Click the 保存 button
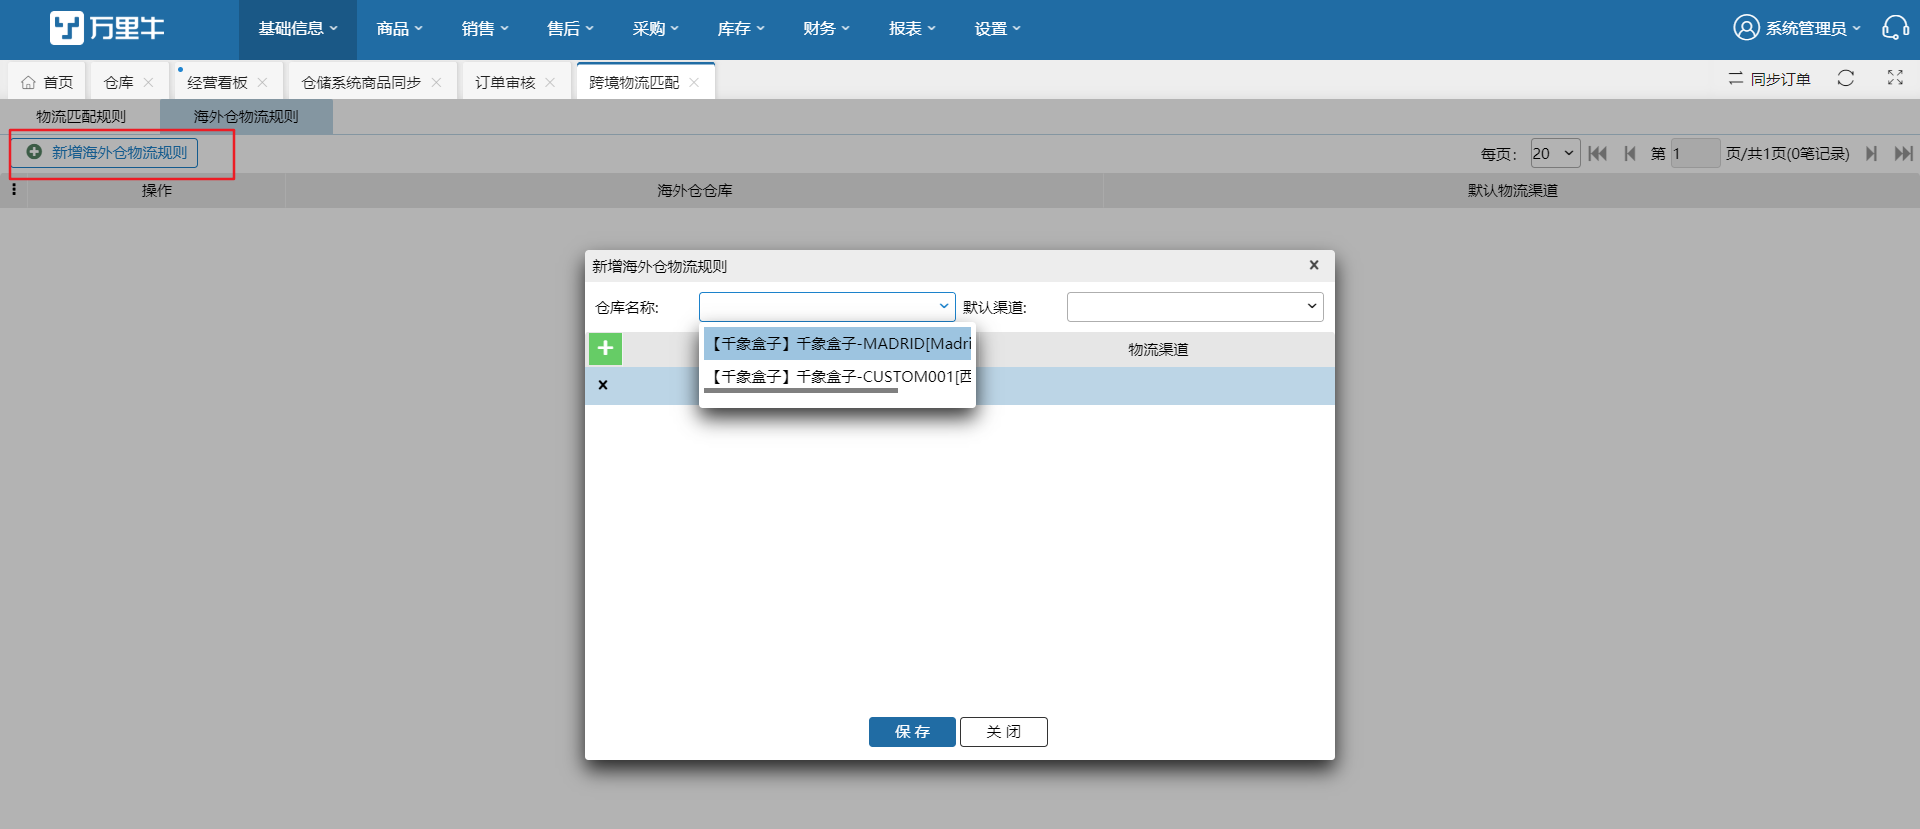Viewport: 1920px width, 829px height. point(912,732)
